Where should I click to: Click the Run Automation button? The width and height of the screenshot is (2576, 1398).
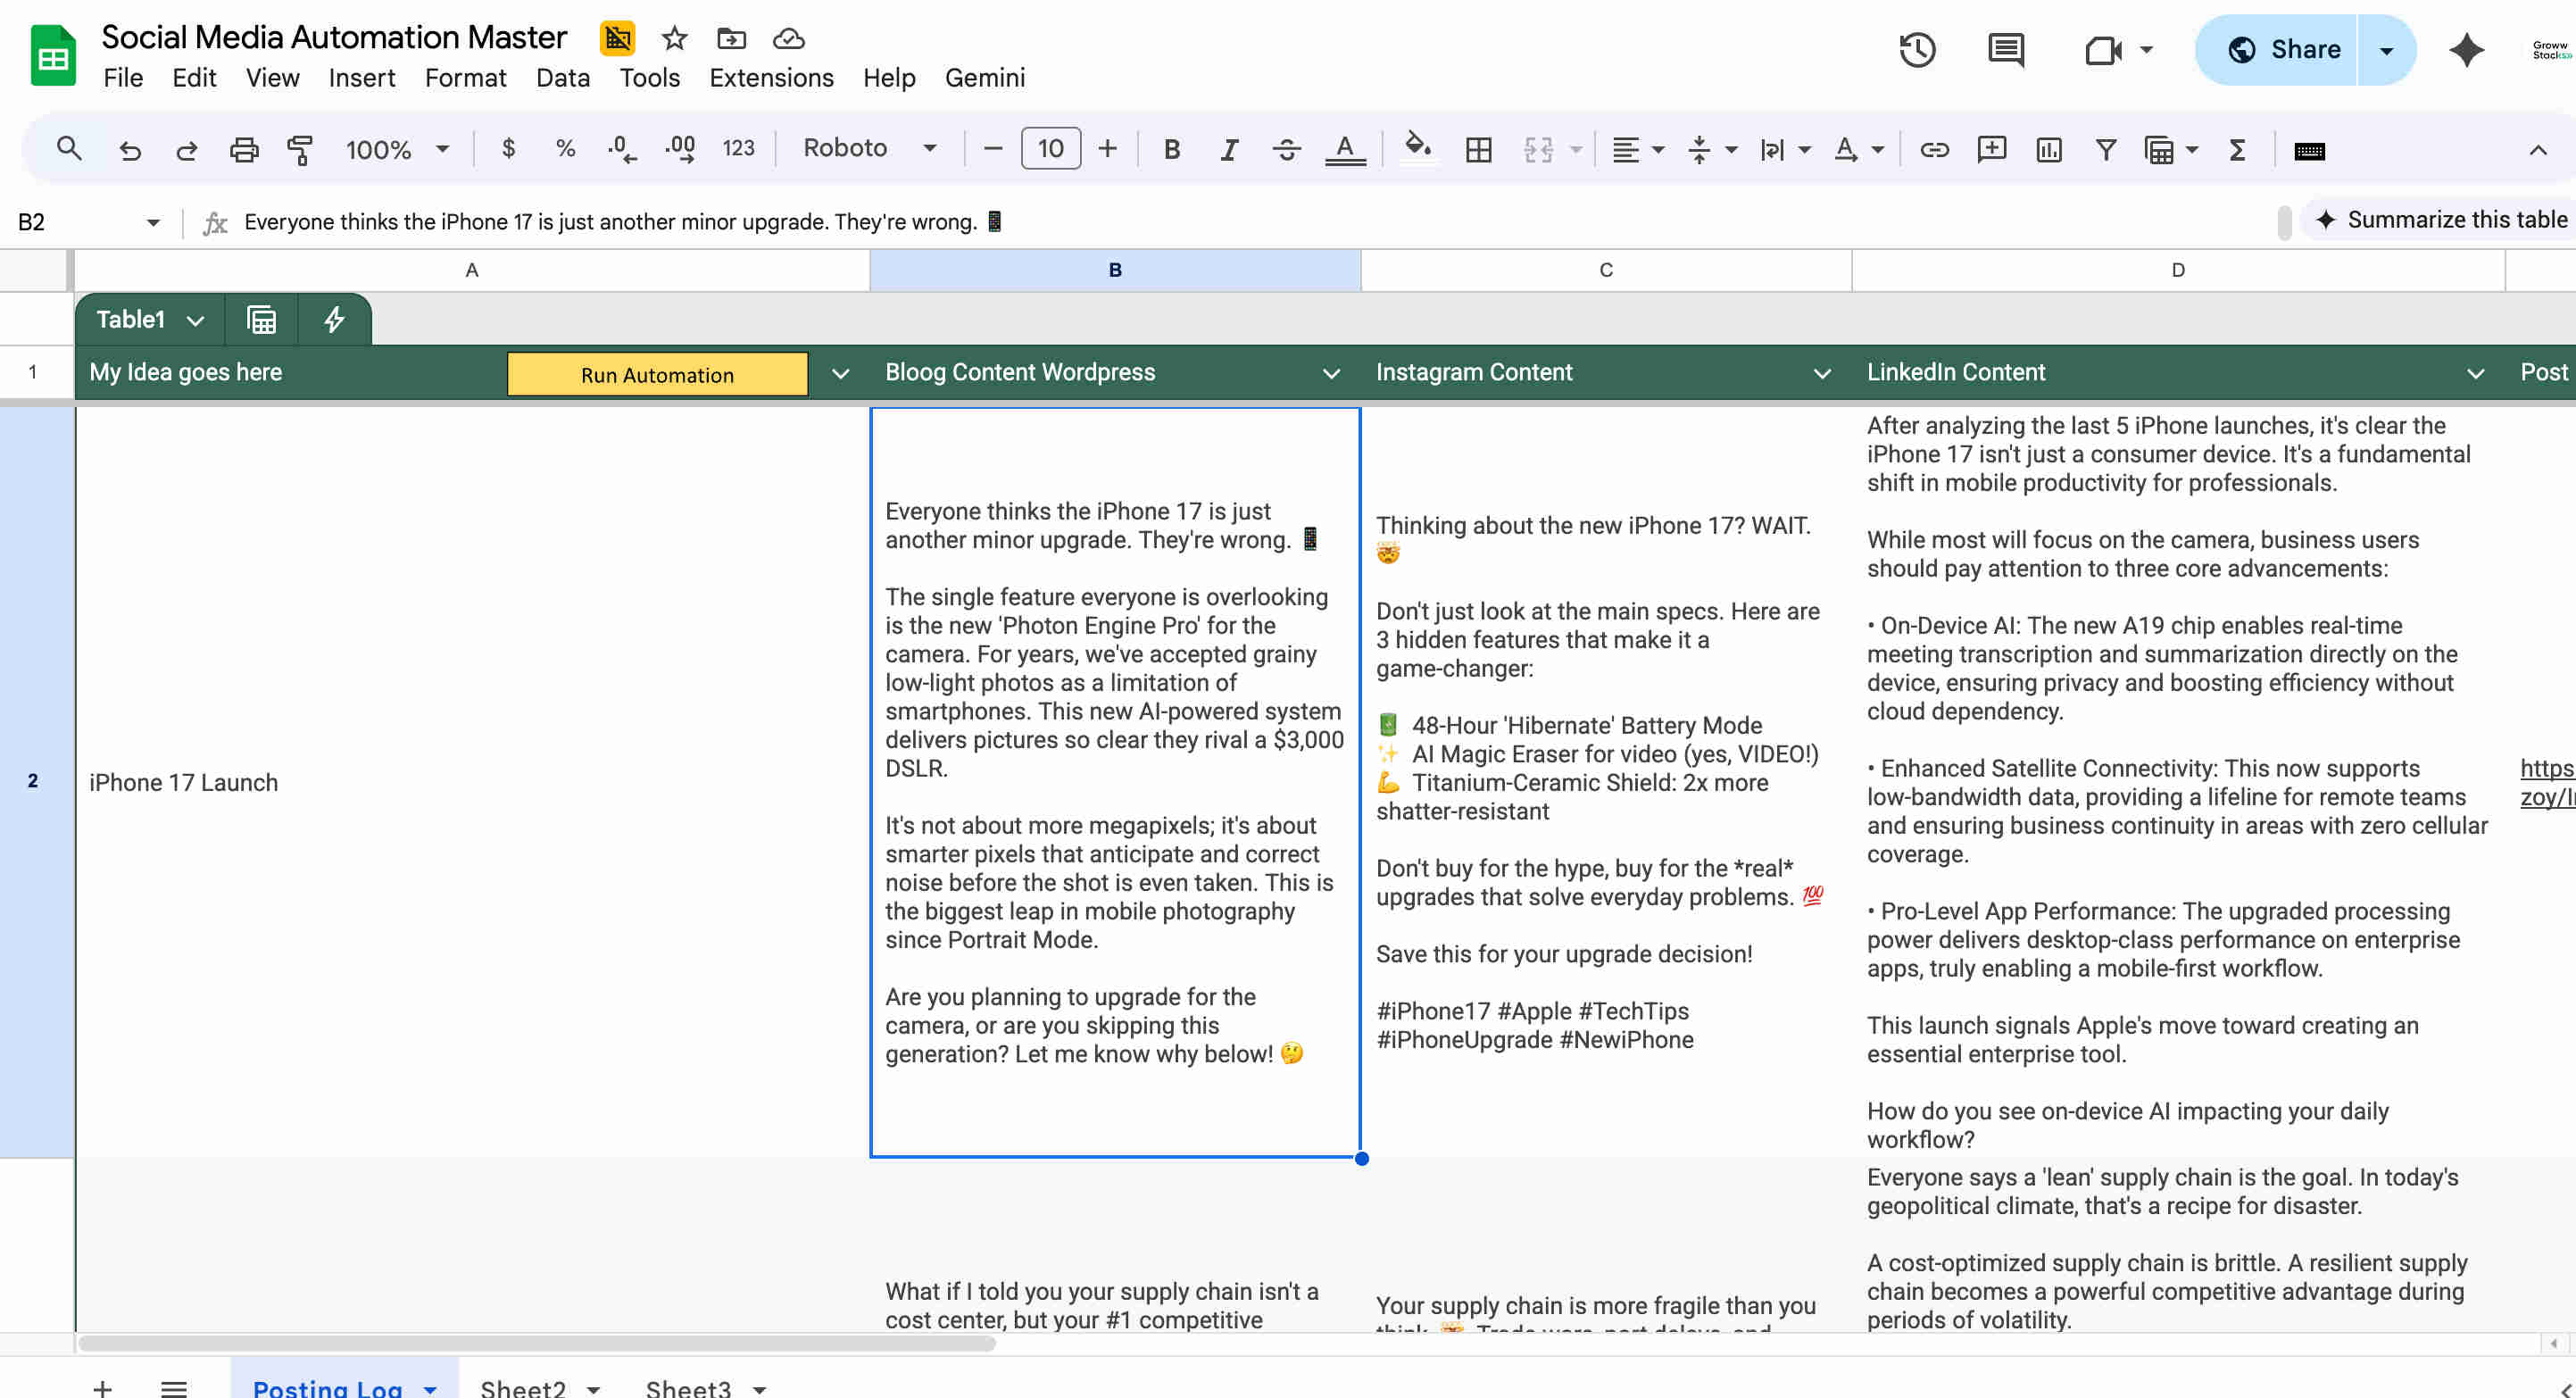(x=657, y=374)
